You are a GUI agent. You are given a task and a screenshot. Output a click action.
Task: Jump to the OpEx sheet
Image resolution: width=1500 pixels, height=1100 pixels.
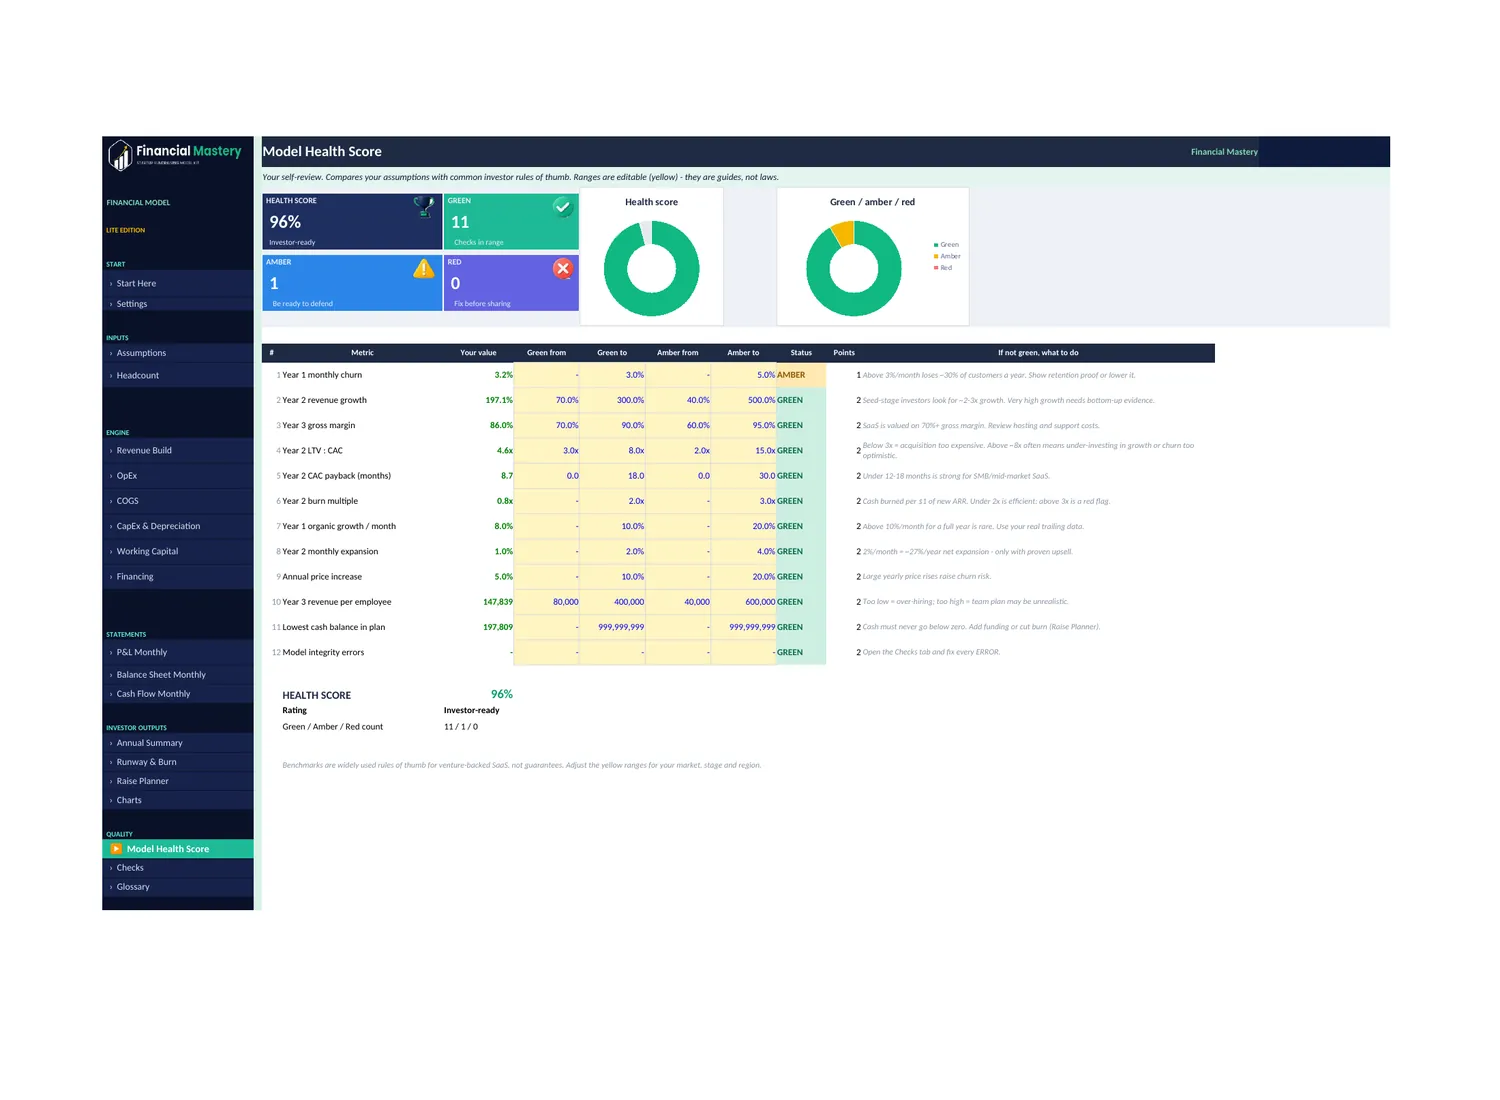pyautogui.click(x=178, y=476)
